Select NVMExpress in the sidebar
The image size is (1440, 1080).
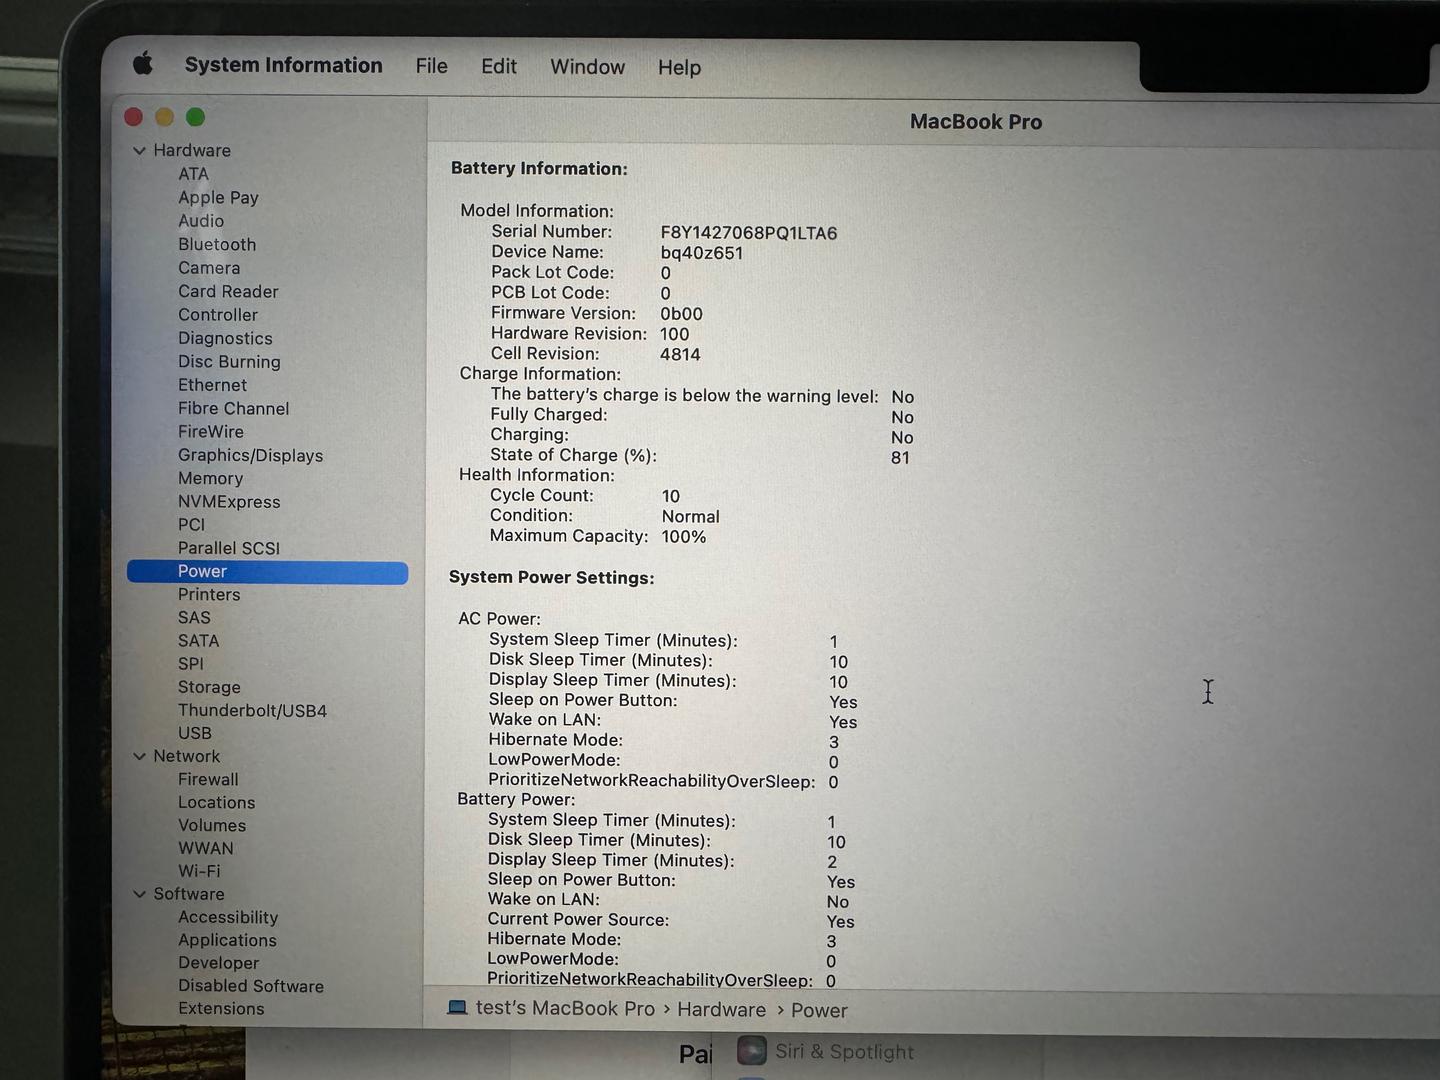tap(229, 502)
